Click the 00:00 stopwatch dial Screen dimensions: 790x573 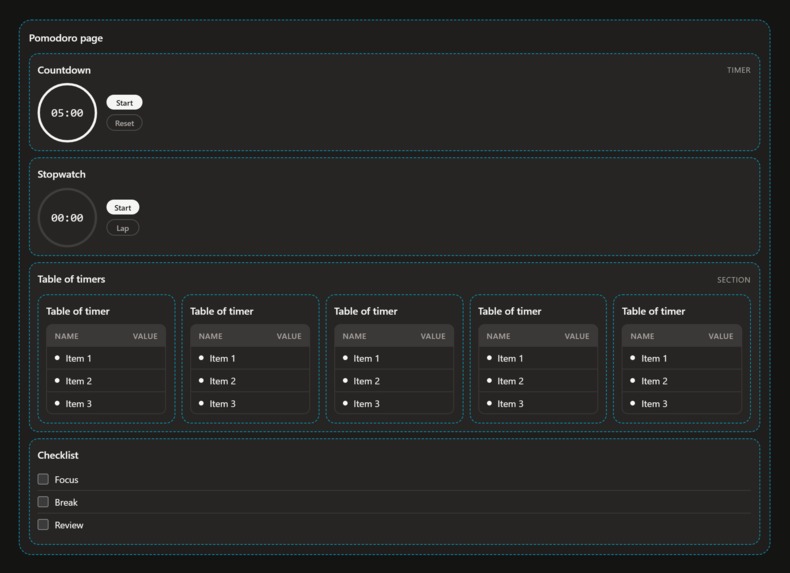(x=67, y=218)
